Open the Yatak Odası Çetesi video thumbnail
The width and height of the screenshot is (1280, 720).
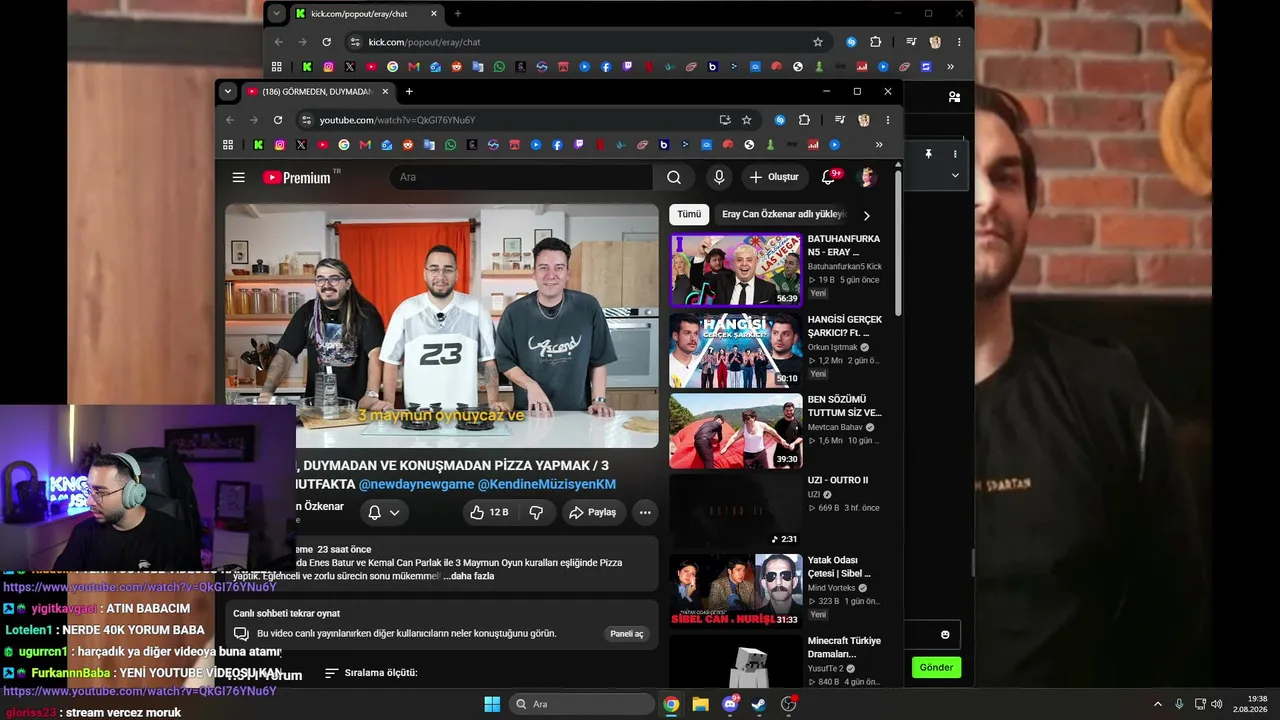(x=736, y=591)
